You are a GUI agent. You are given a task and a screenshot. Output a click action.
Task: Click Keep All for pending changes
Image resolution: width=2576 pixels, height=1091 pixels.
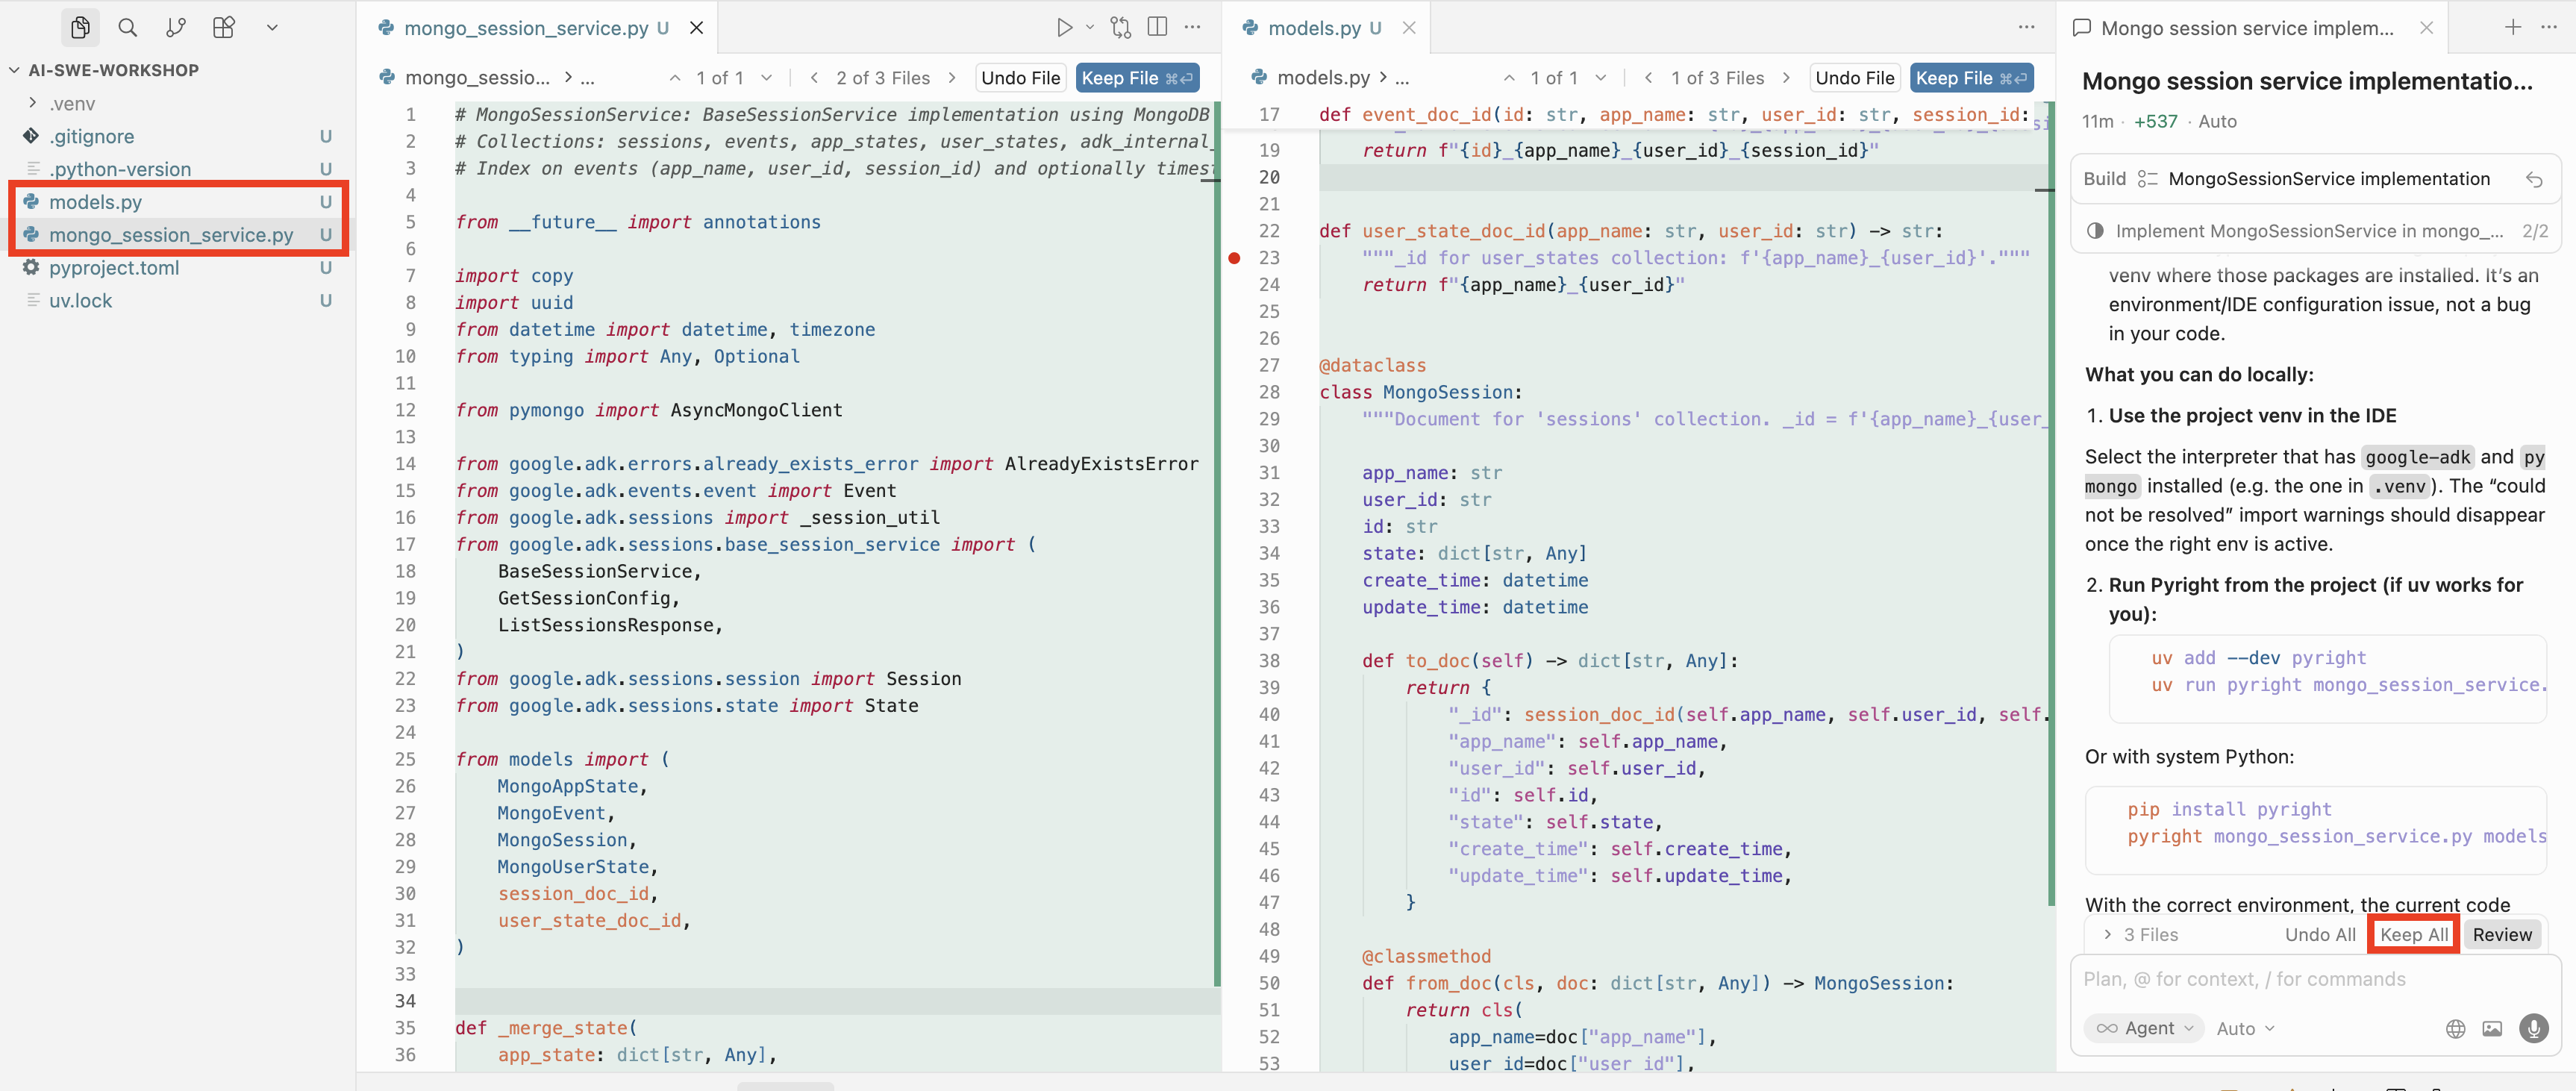click(x=2412, y=934)
